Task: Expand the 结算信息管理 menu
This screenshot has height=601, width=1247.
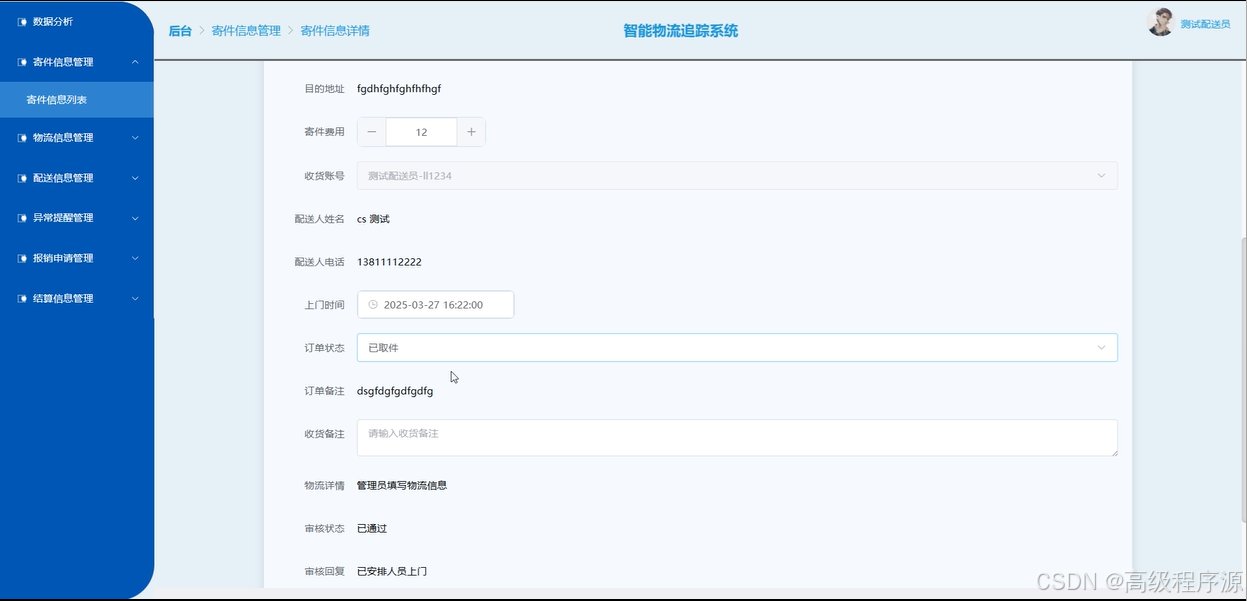Action: click(76, 298)
